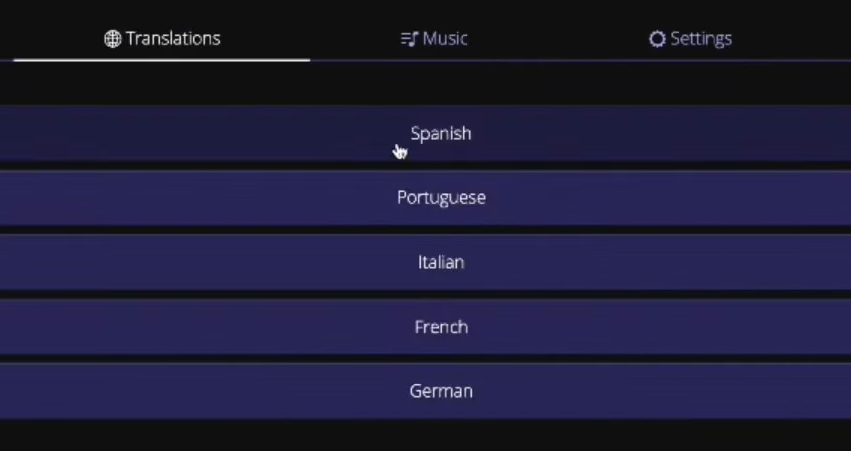Image resolution: width=851 pixels, height=451 pixels.
Task: Switch to the Music tab
Action: (x=434, y=39)
